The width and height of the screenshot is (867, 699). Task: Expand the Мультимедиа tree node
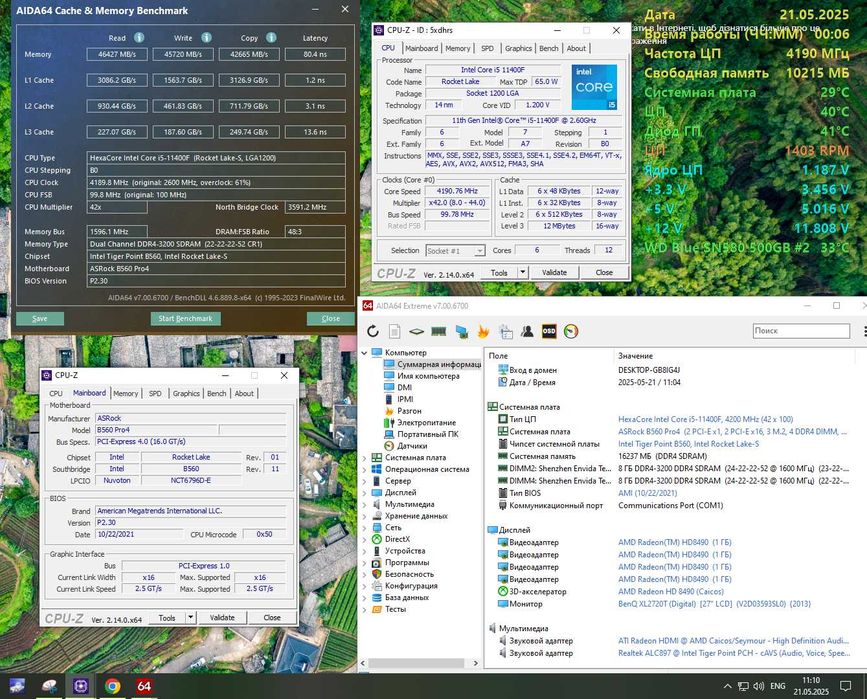coord(364,504)
